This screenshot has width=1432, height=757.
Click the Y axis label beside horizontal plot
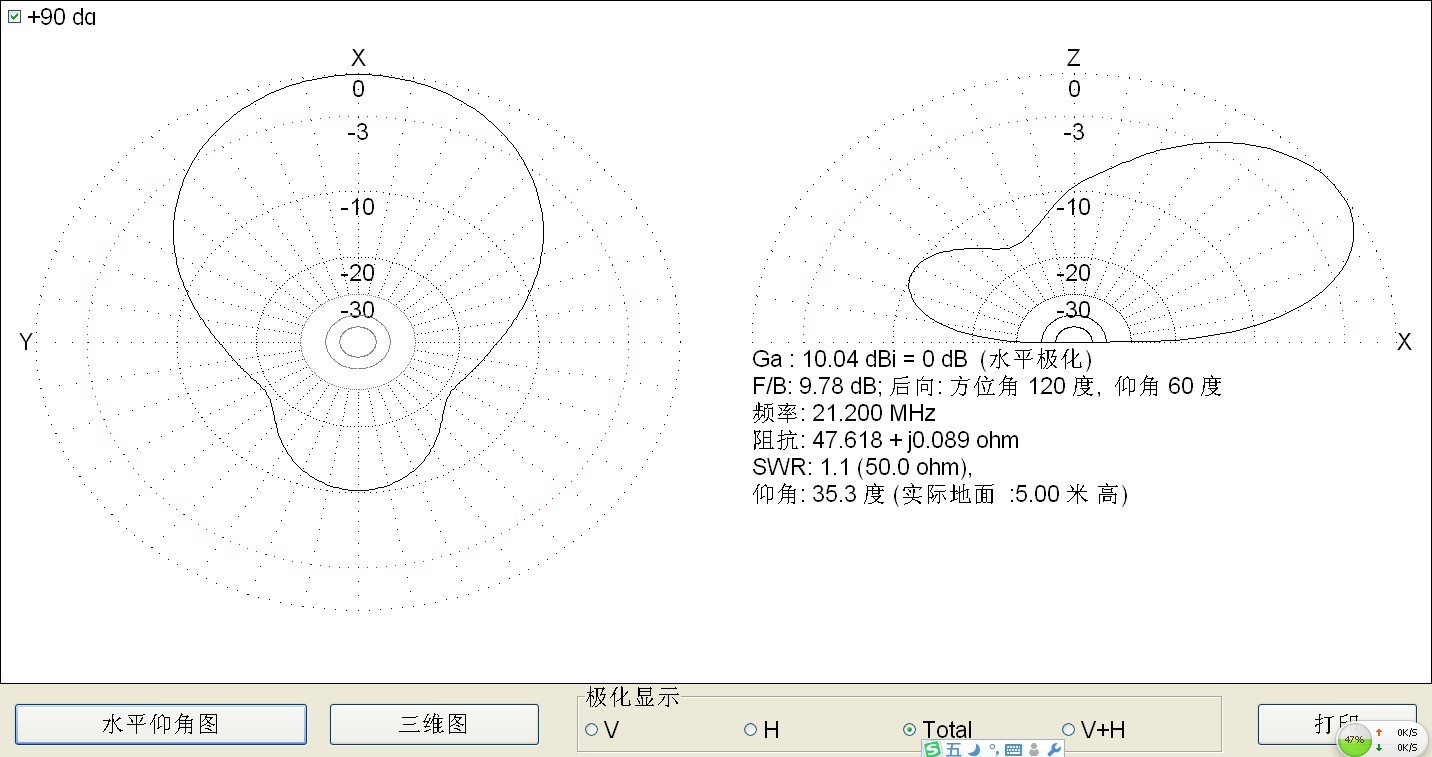[x=26, y=343]
